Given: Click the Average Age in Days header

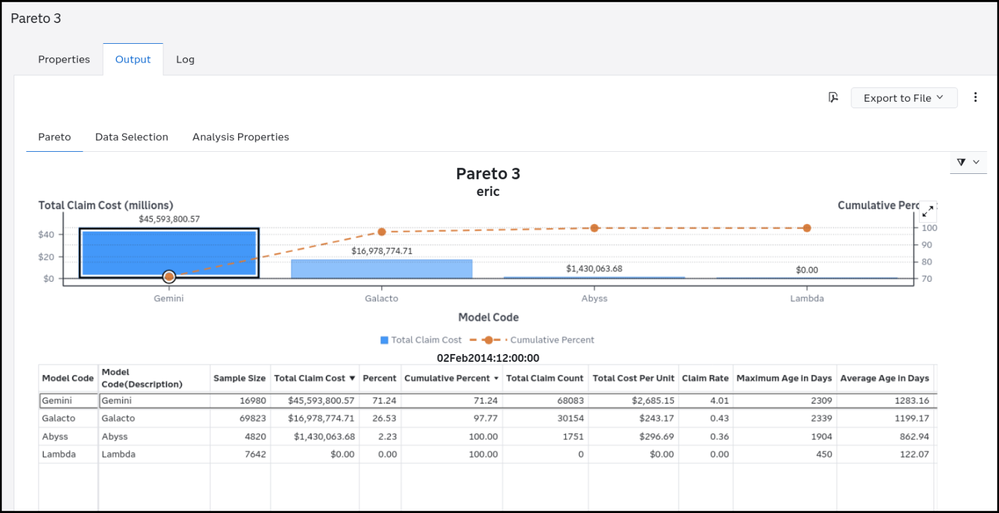Looking at the screenshot, I should click(x=884, y=378).
